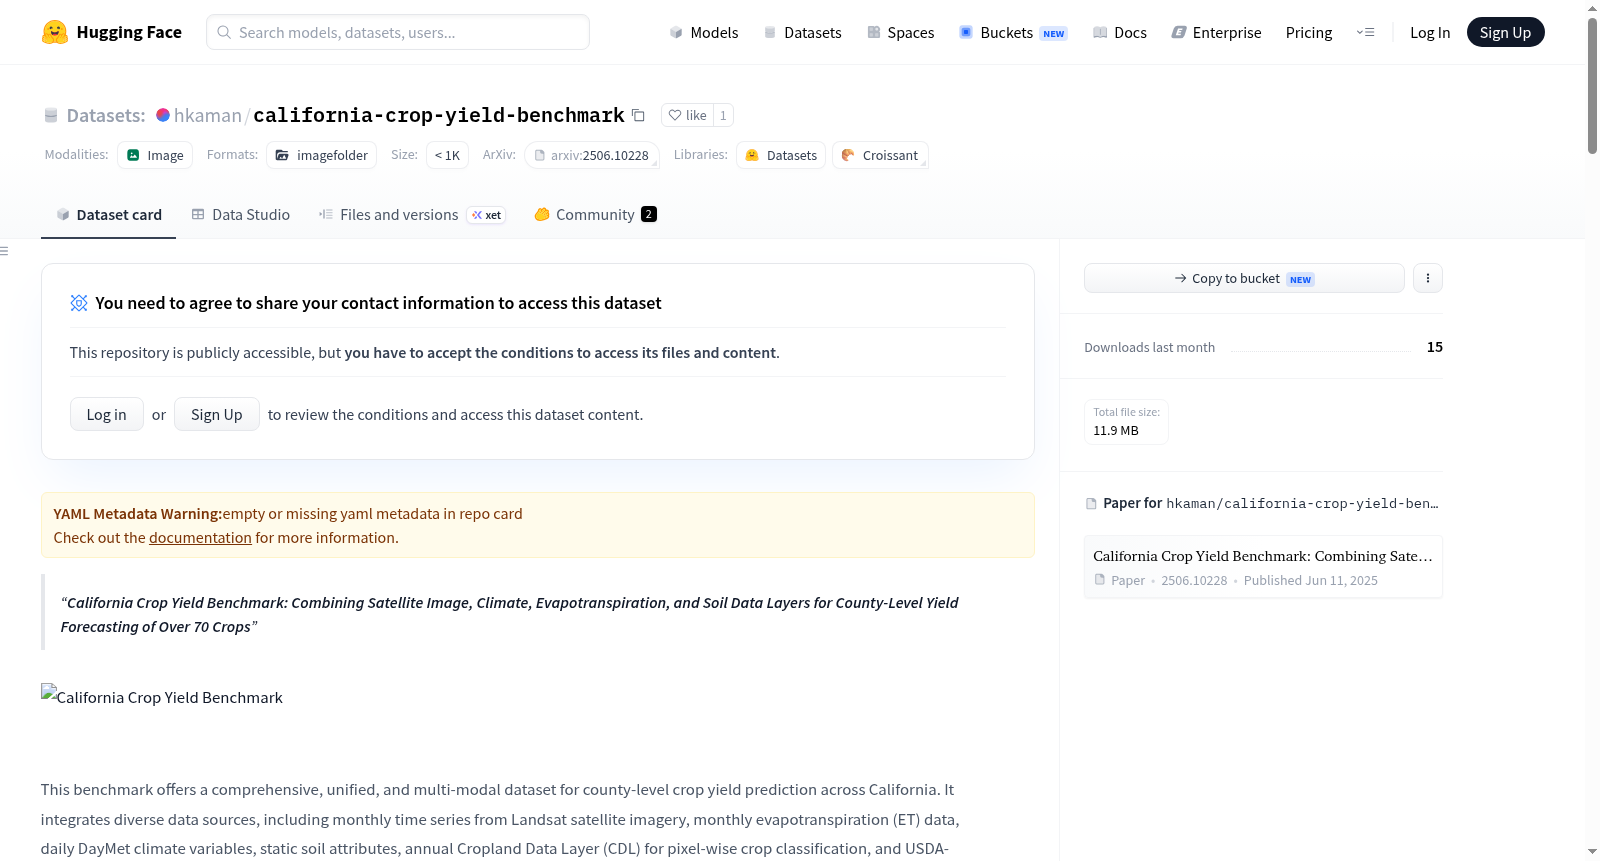Open the Datasets navigation item
1600x861 pixels.
tap(802, 32)
